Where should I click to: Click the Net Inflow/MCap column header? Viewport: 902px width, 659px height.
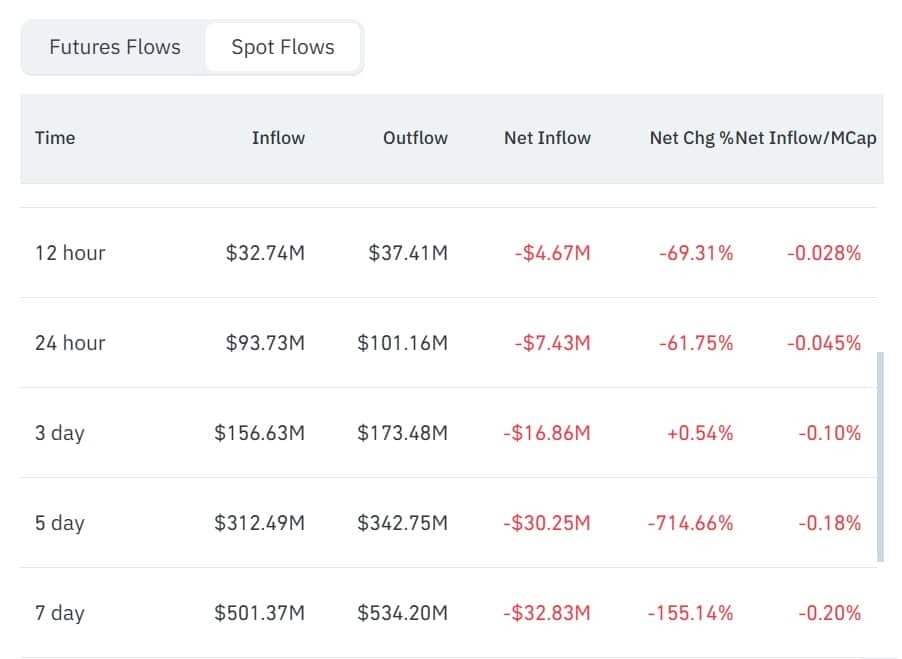[x=806, y=138]
